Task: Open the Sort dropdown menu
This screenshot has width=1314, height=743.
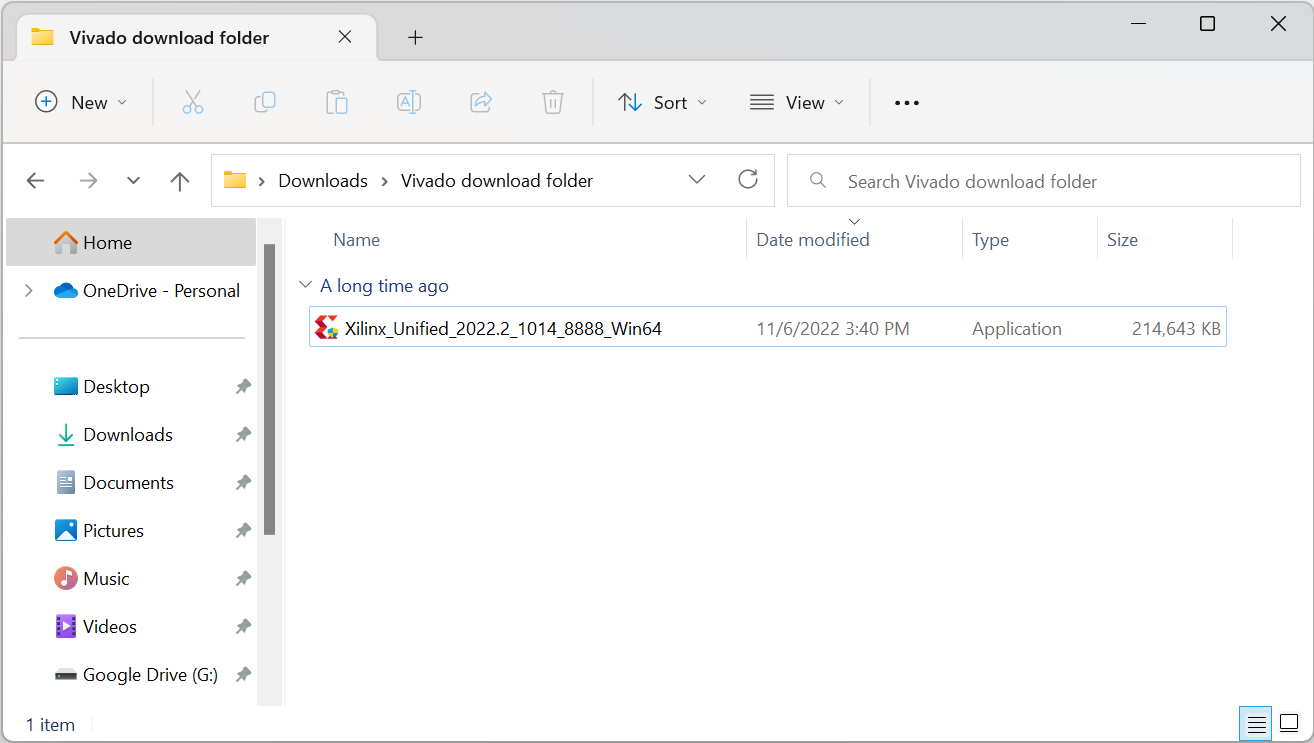Action: (662, 102)
